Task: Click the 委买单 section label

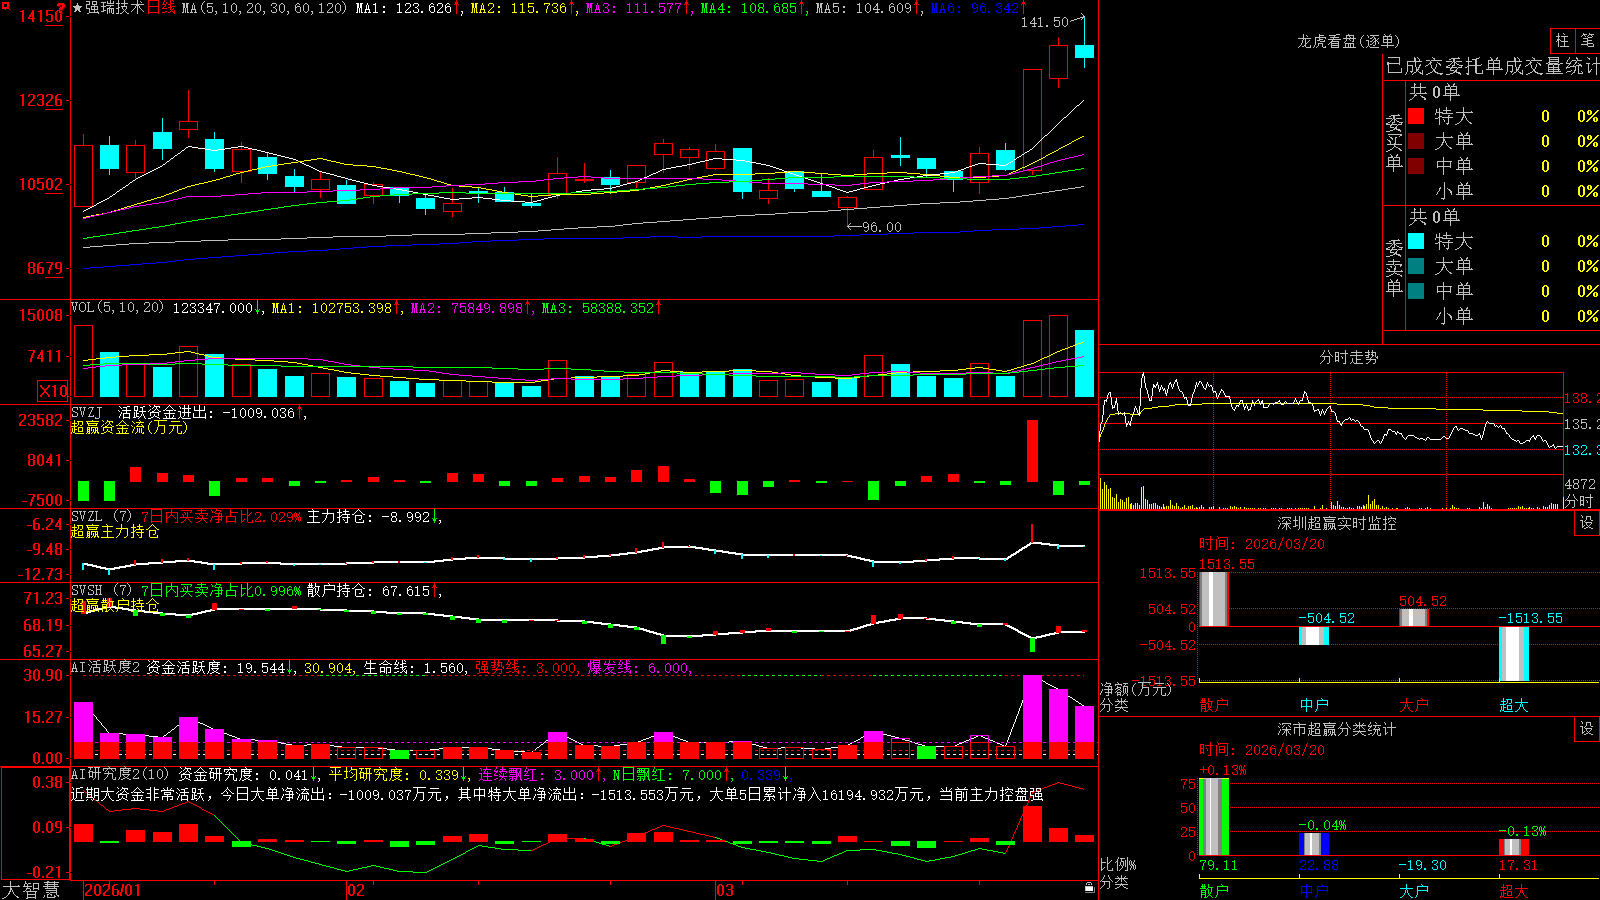Action: [1394, 143]
